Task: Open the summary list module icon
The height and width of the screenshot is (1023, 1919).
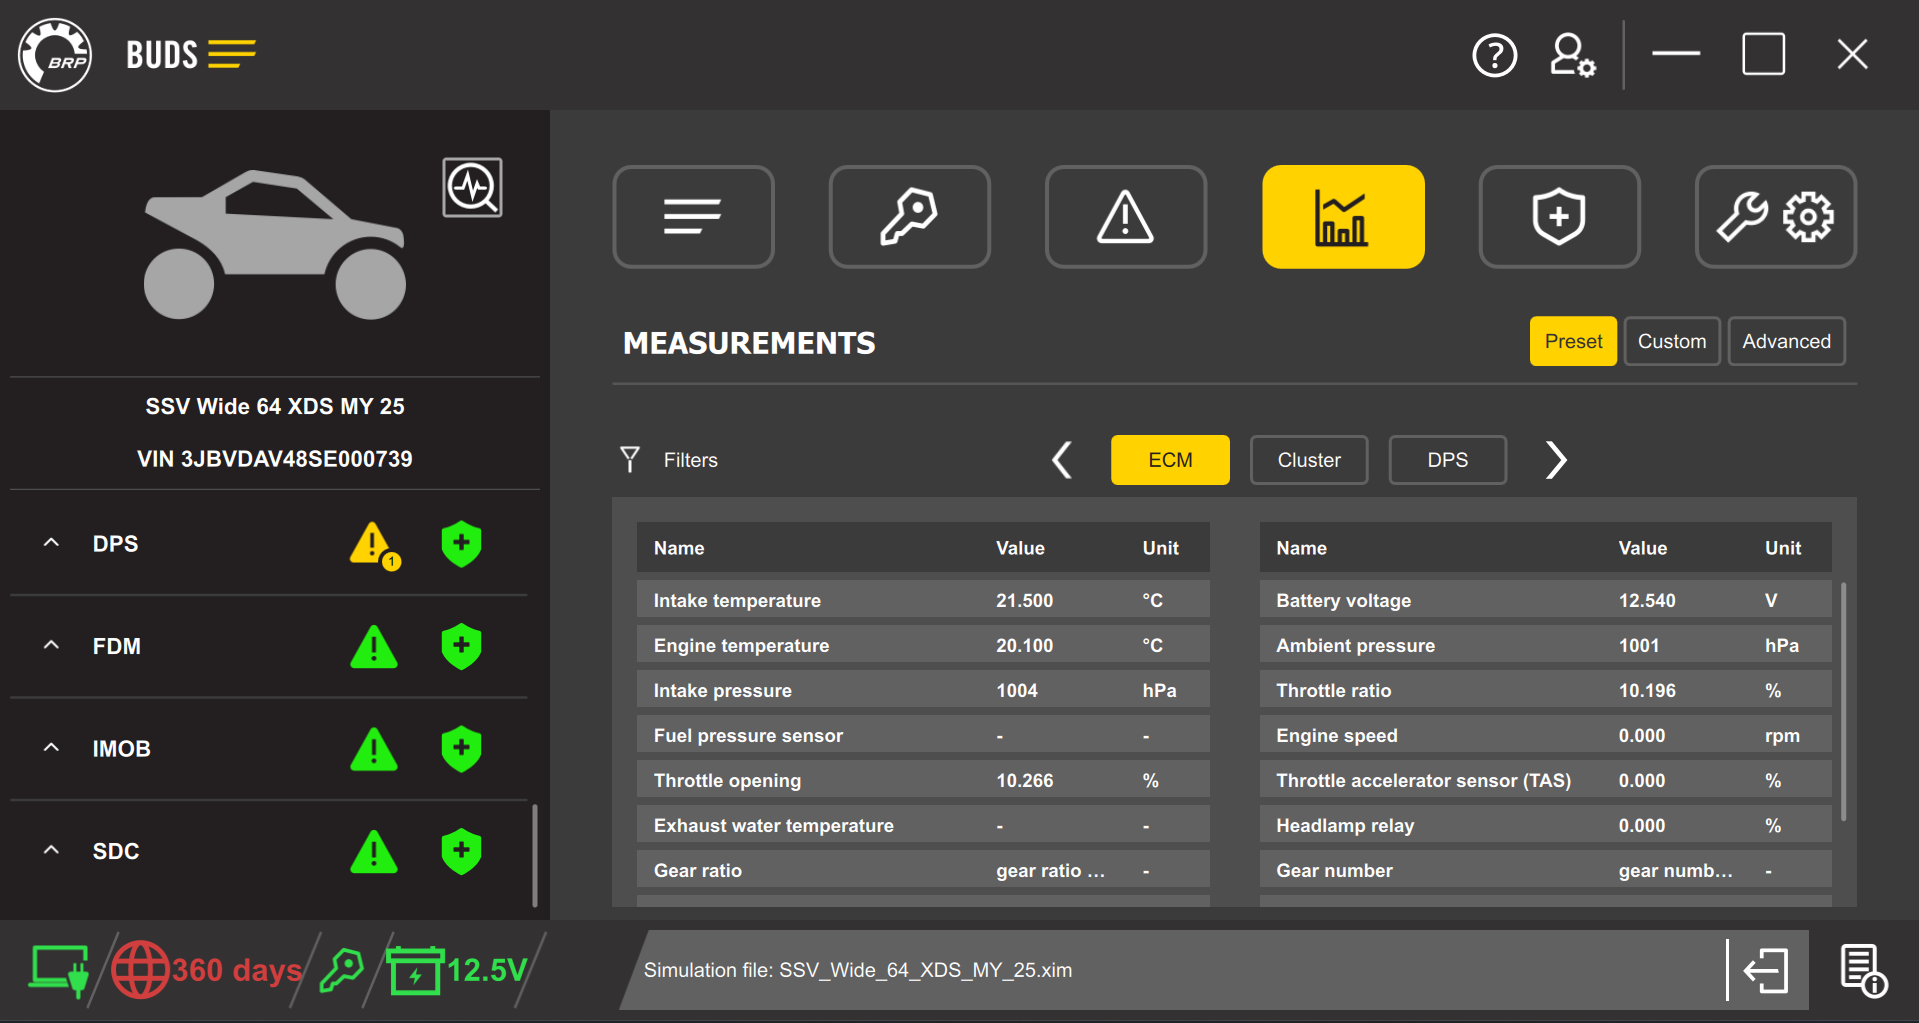Action: [x=693, y=216]
